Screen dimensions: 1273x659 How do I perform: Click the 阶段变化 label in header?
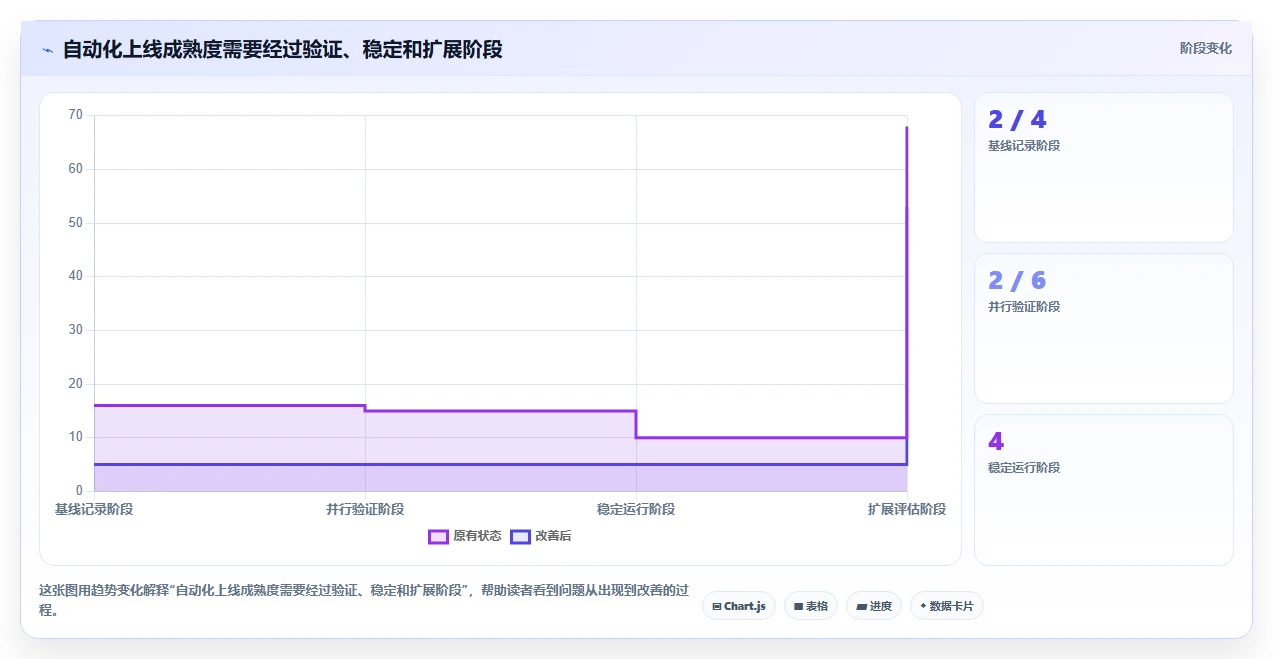pyautogui.click(x=1206, y=48)
